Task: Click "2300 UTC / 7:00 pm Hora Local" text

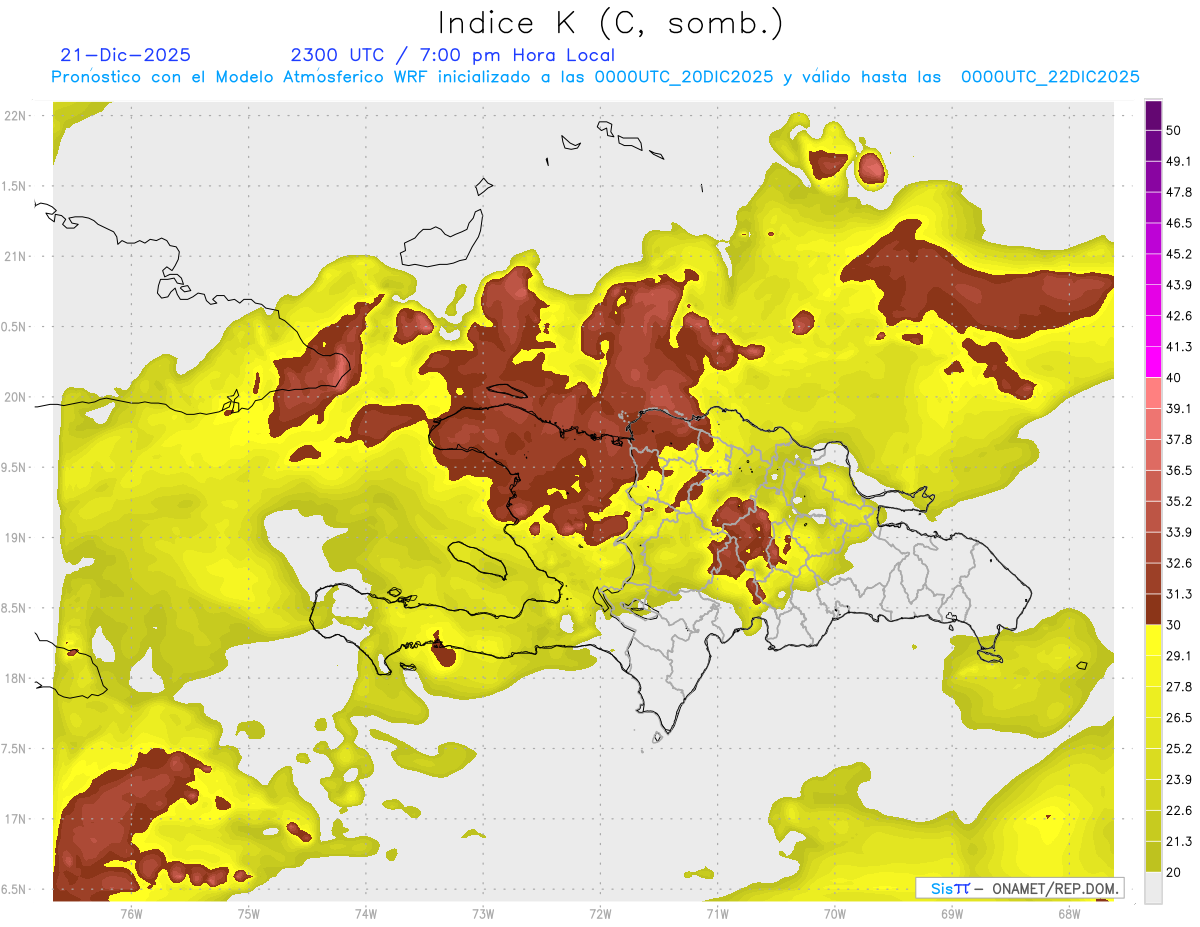Action: (452, 56)
